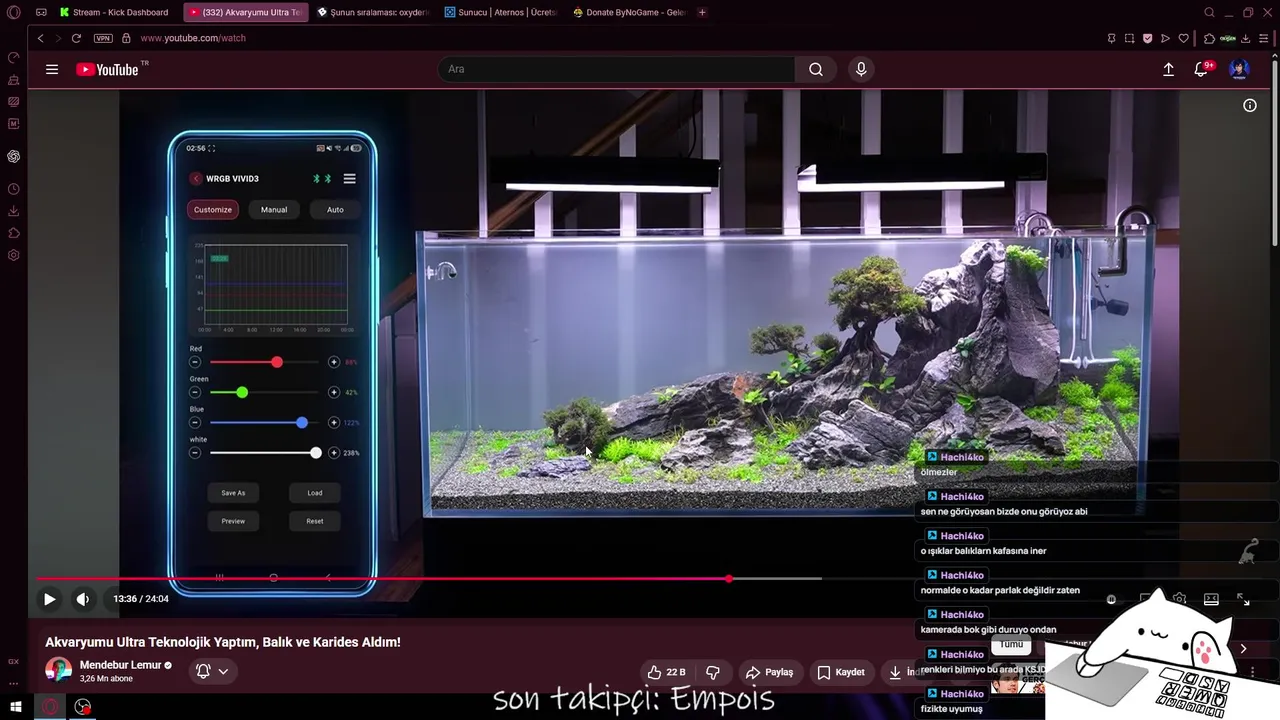Open the YouTube account avatar menu
1280x720 pixels.
(1239, 69)
